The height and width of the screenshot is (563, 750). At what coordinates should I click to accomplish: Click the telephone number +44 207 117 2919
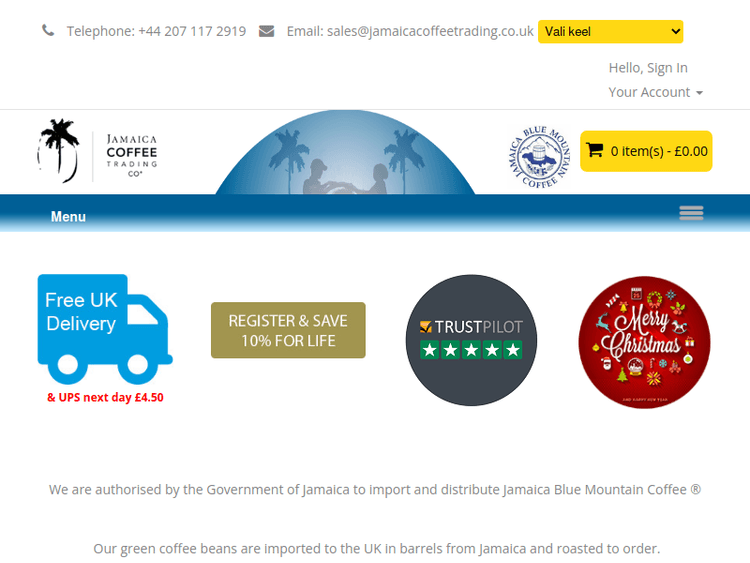pos(192,31)
